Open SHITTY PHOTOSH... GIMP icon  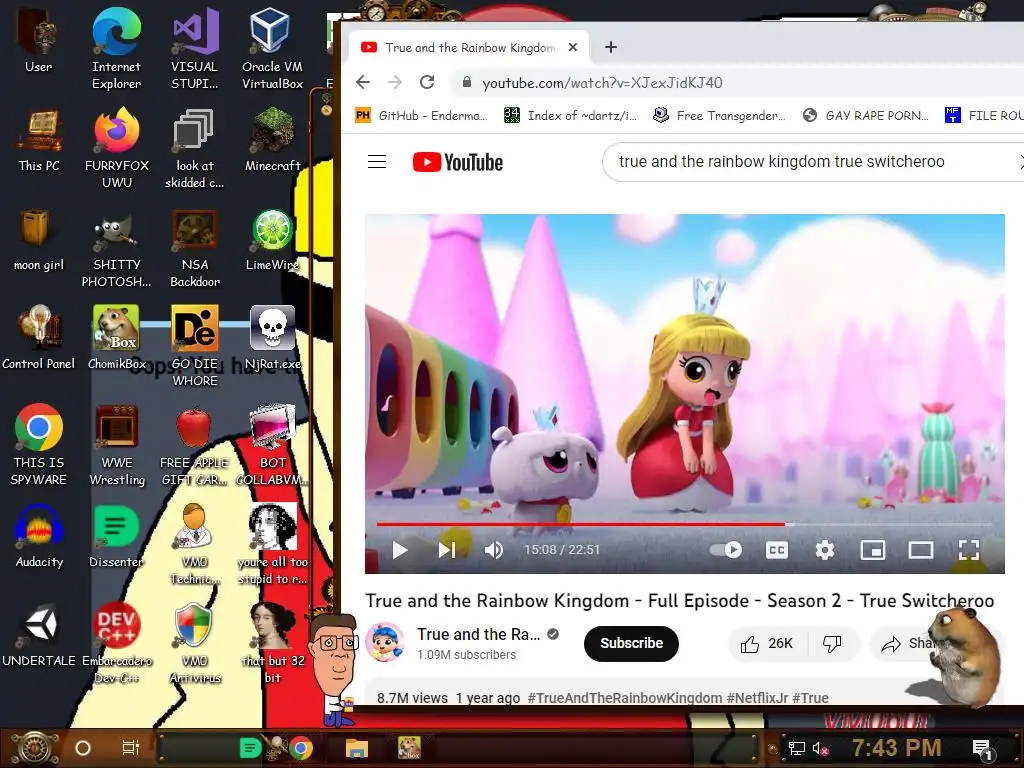pyautogui.click(x=117, y=248)
